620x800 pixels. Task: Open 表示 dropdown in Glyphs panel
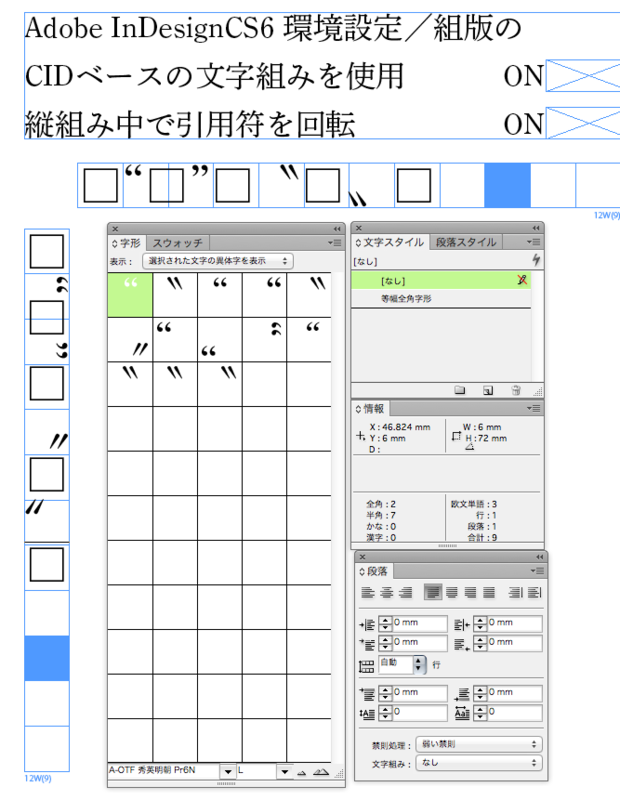tap(218, 261)
